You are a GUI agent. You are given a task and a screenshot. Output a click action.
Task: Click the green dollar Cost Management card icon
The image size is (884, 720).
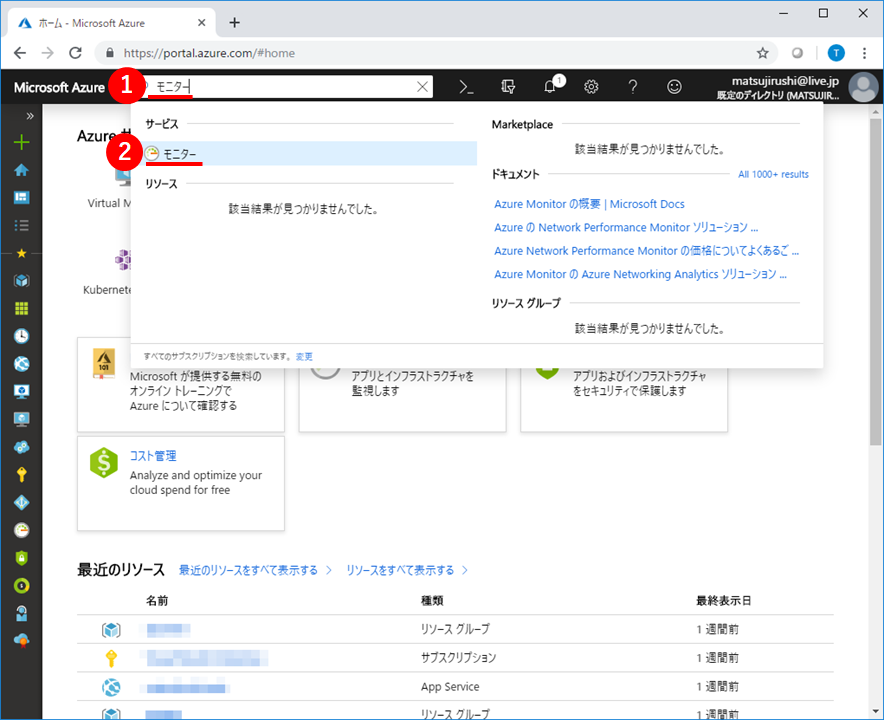coord(104,462)
